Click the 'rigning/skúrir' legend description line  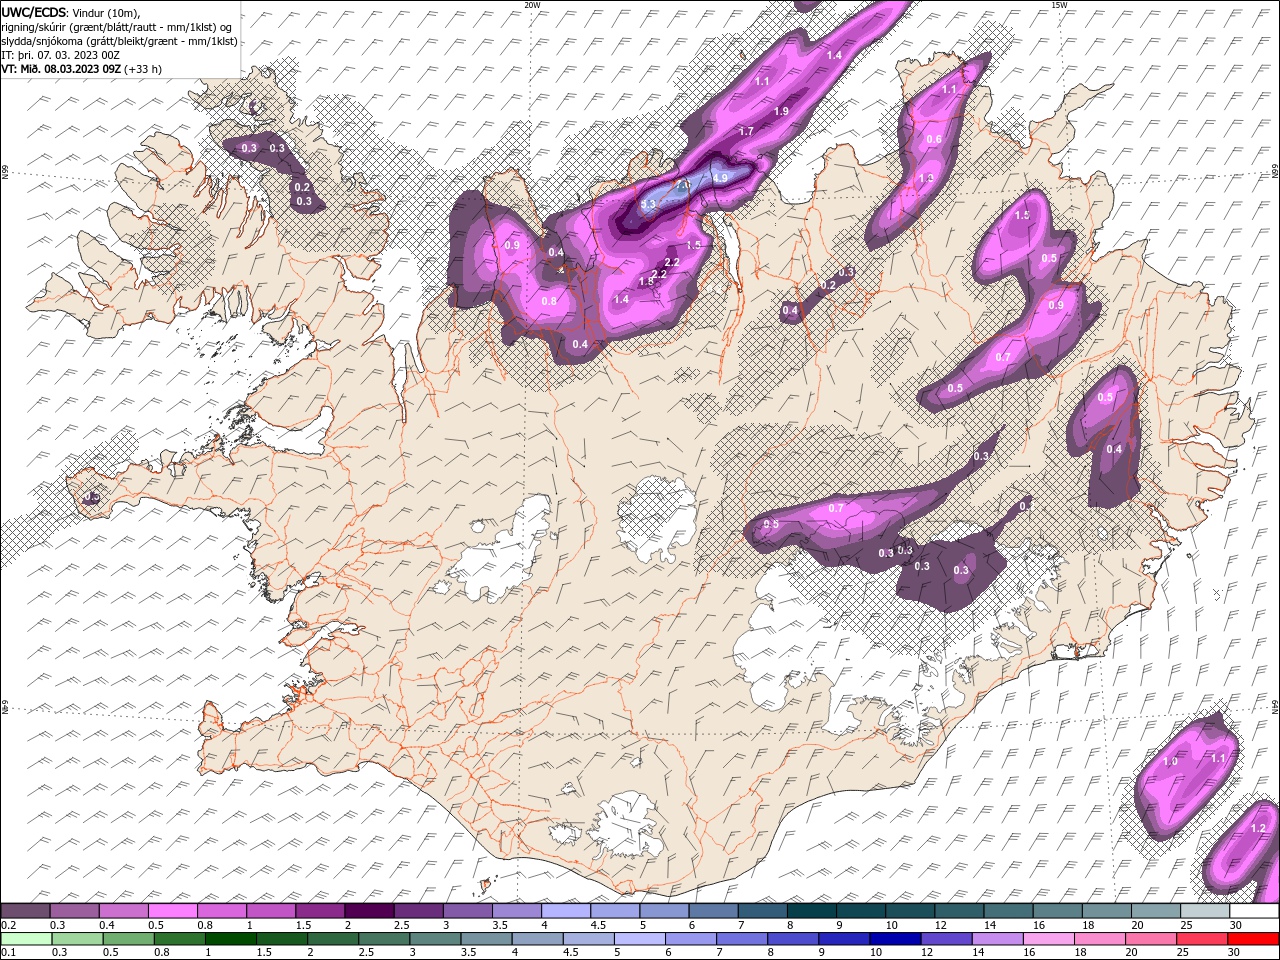point(117,27)
